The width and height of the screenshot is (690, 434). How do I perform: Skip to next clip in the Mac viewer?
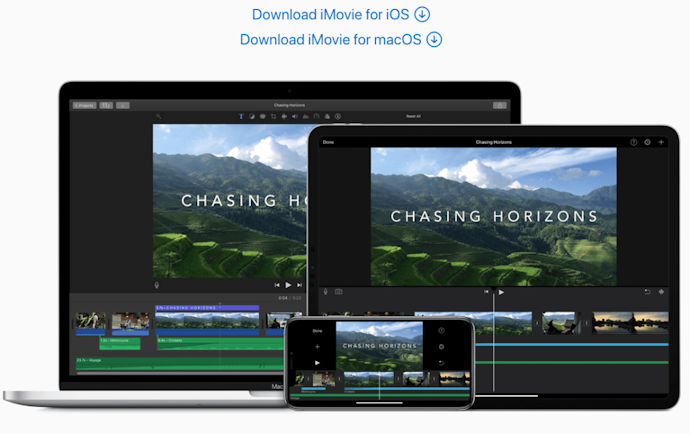300,285
